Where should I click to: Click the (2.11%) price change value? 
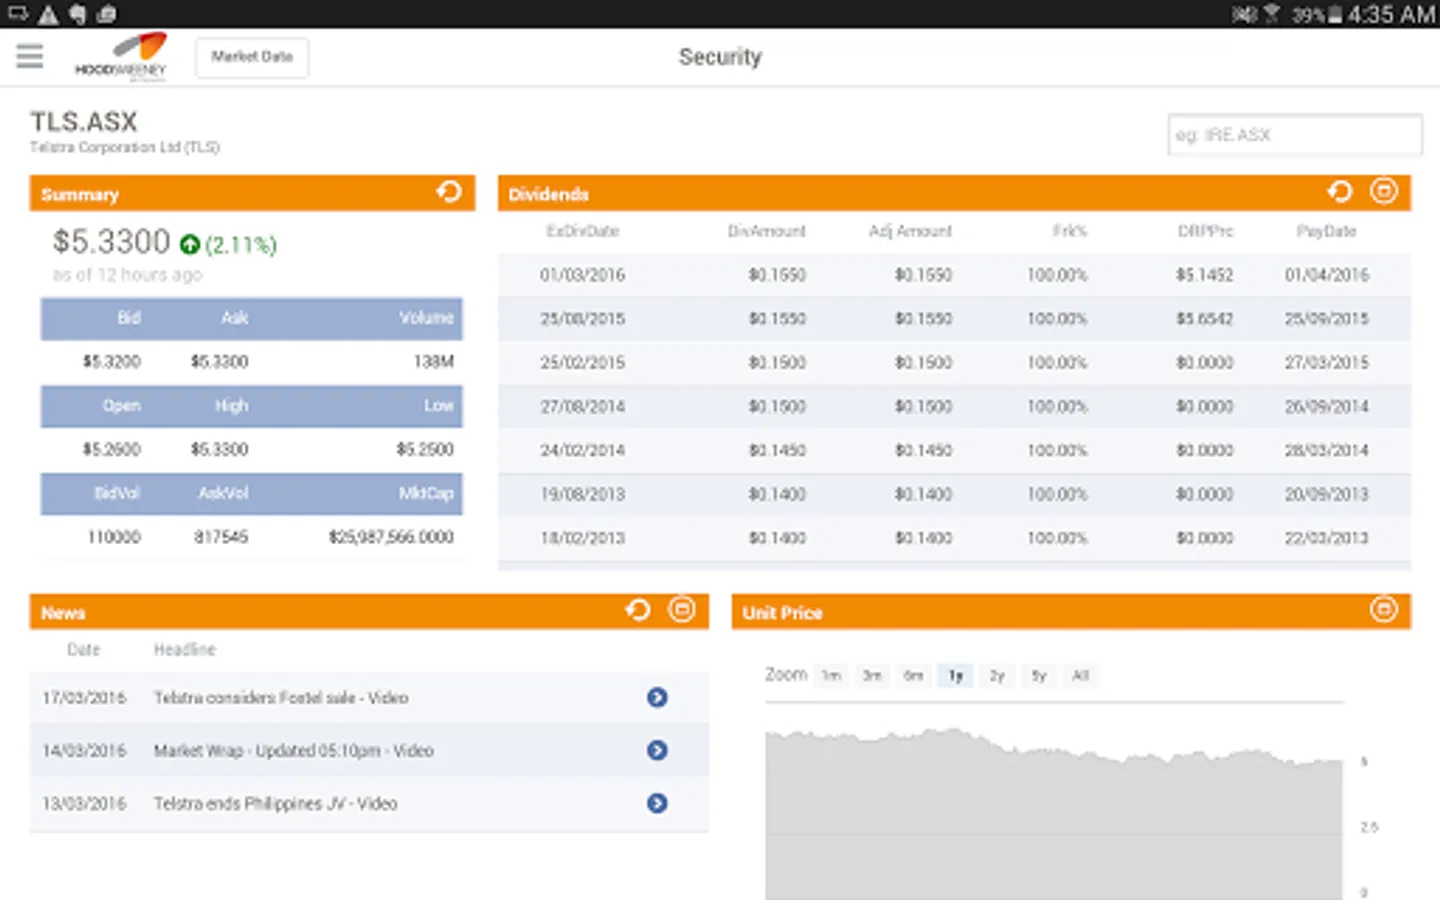241,245
